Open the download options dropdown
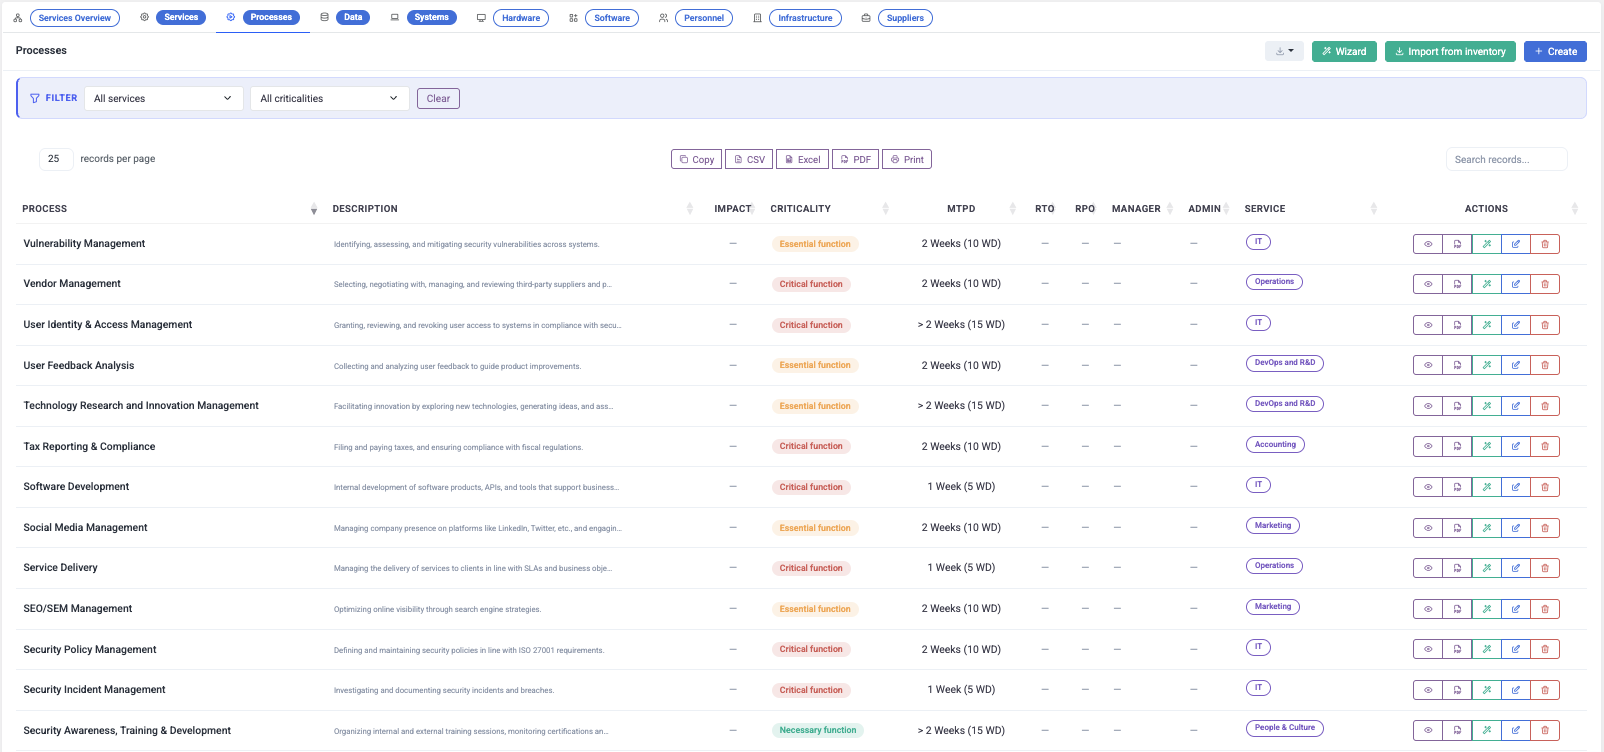 1284,51
